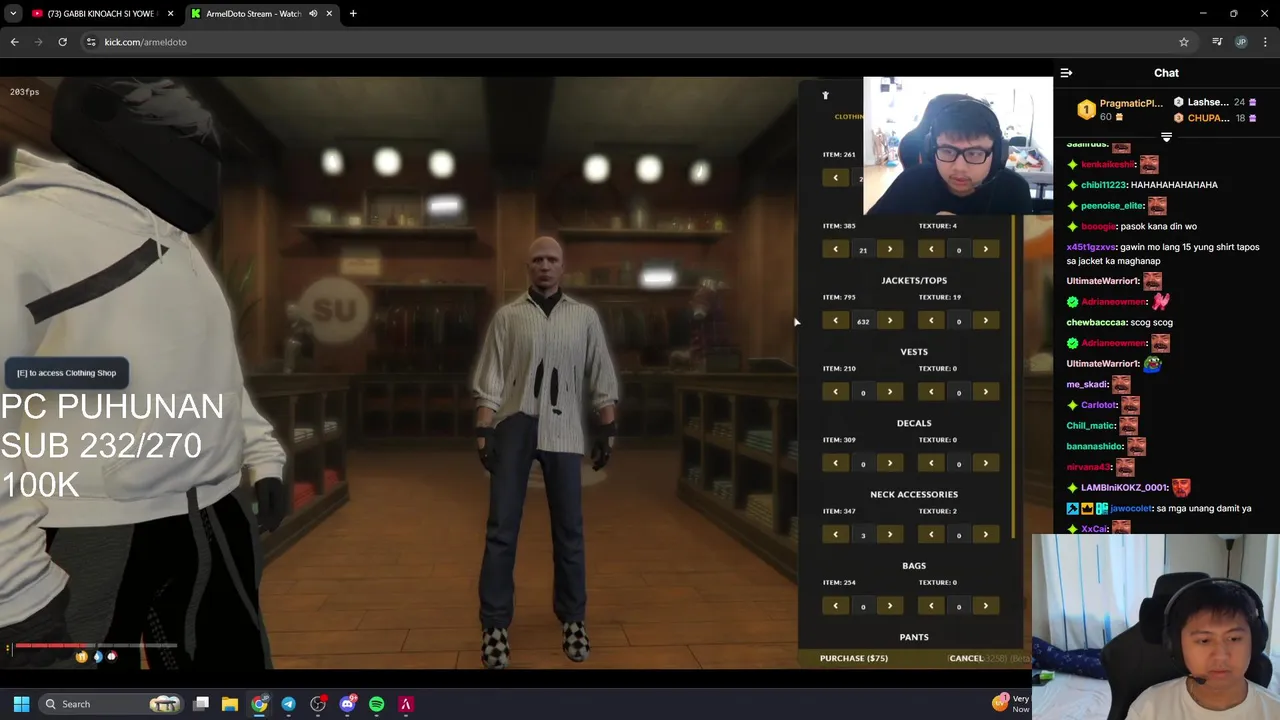
Task: Open Discord from taskbar
Action: tap(347, 704)
